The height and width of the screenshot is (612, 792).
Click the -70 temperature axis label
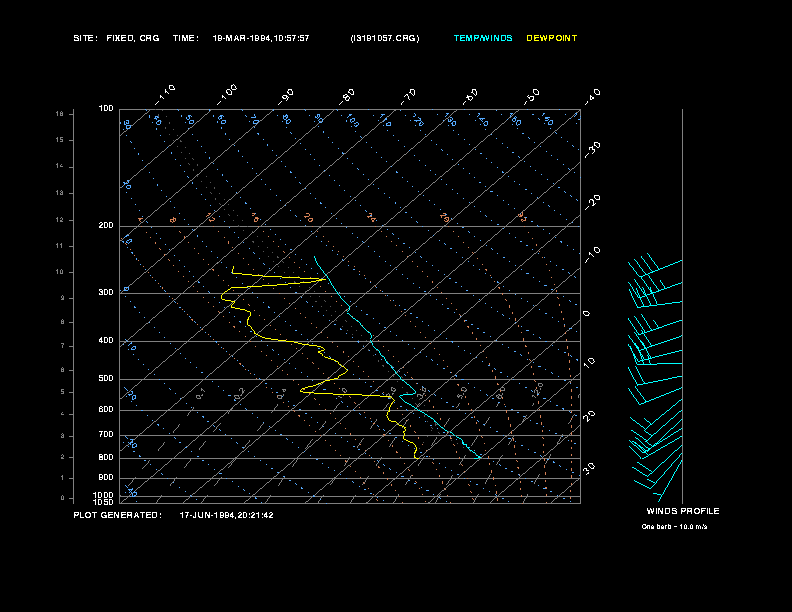[x=409, y=97]
